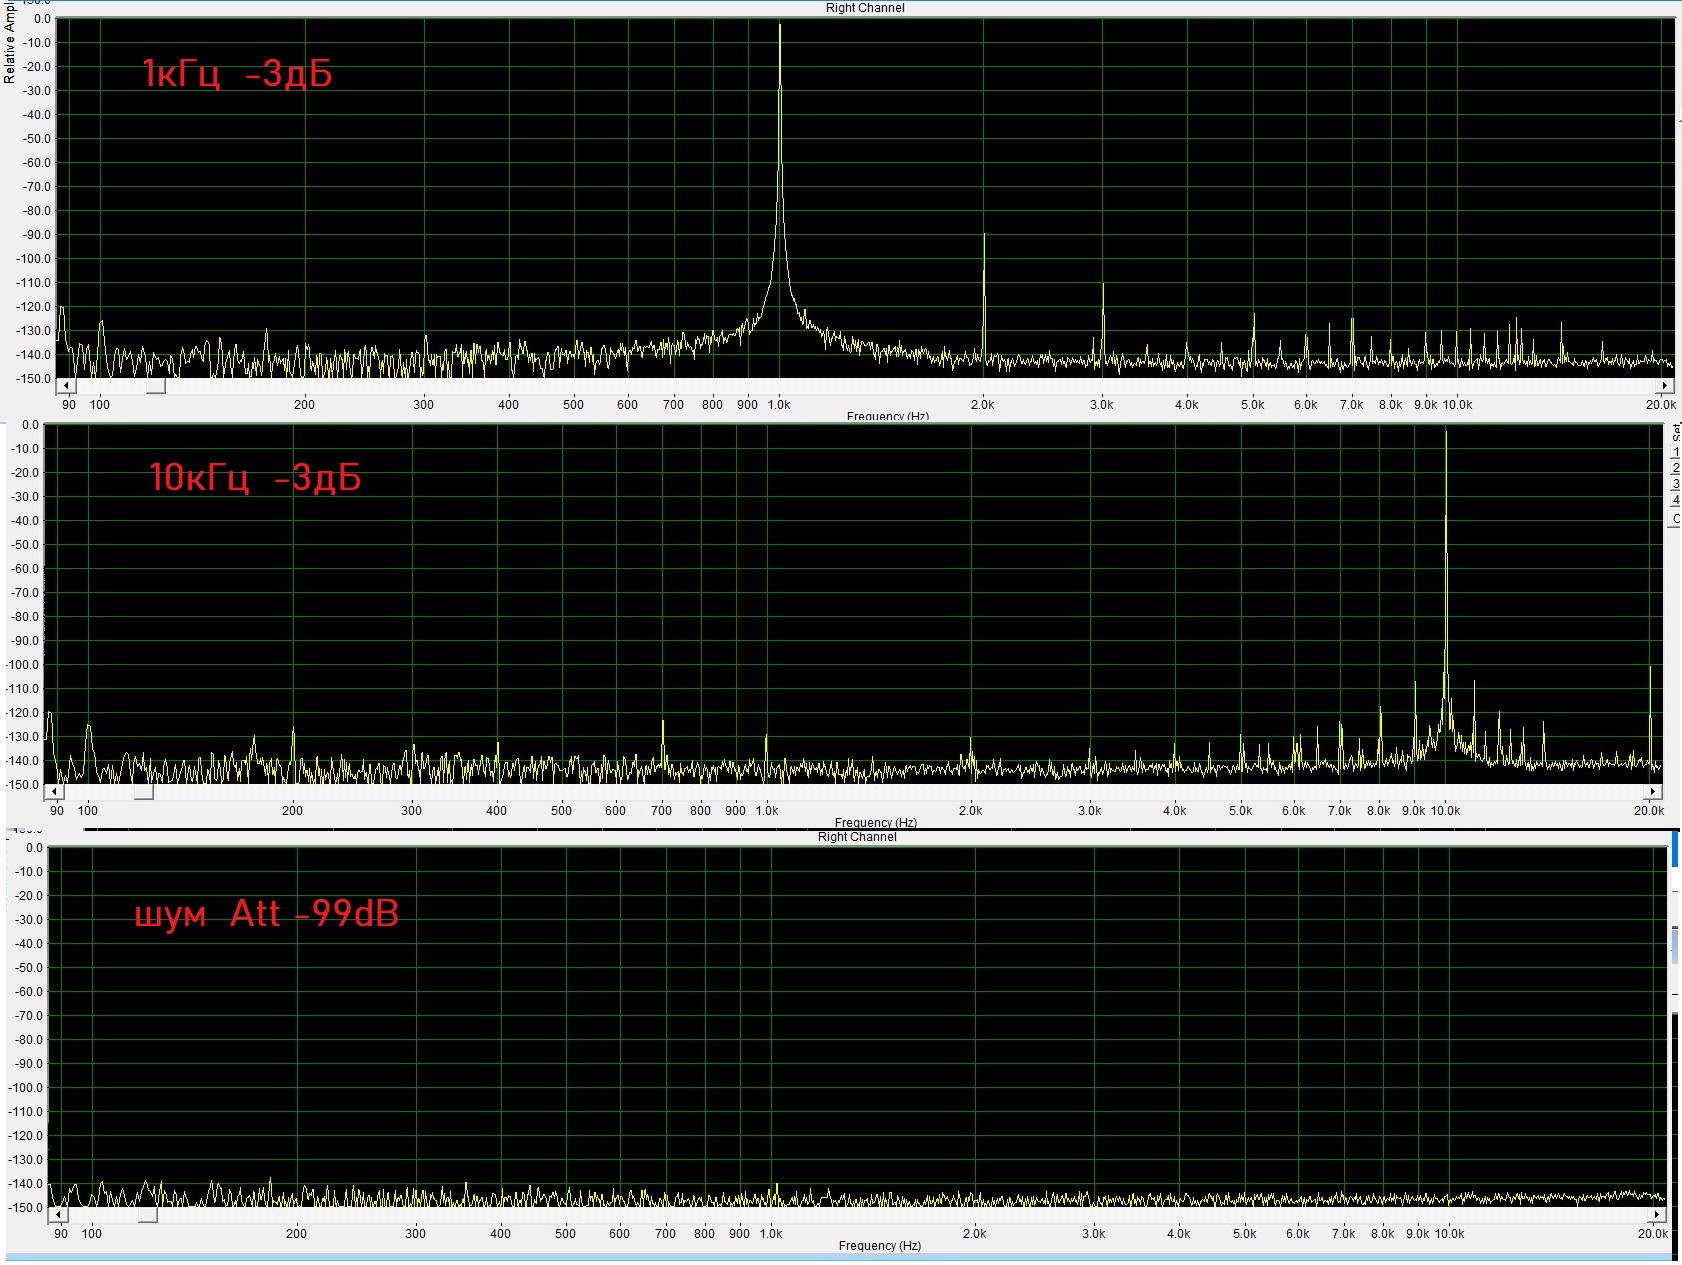Click the 10.0k tick label under 10кГц chart
1682x1265 pixels.
pos(1445,811)
